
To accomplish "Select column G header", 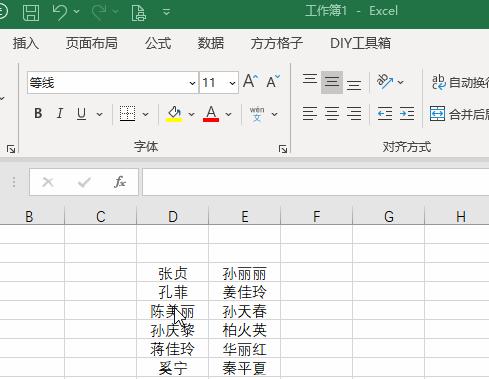I will (x=389, y=217).
